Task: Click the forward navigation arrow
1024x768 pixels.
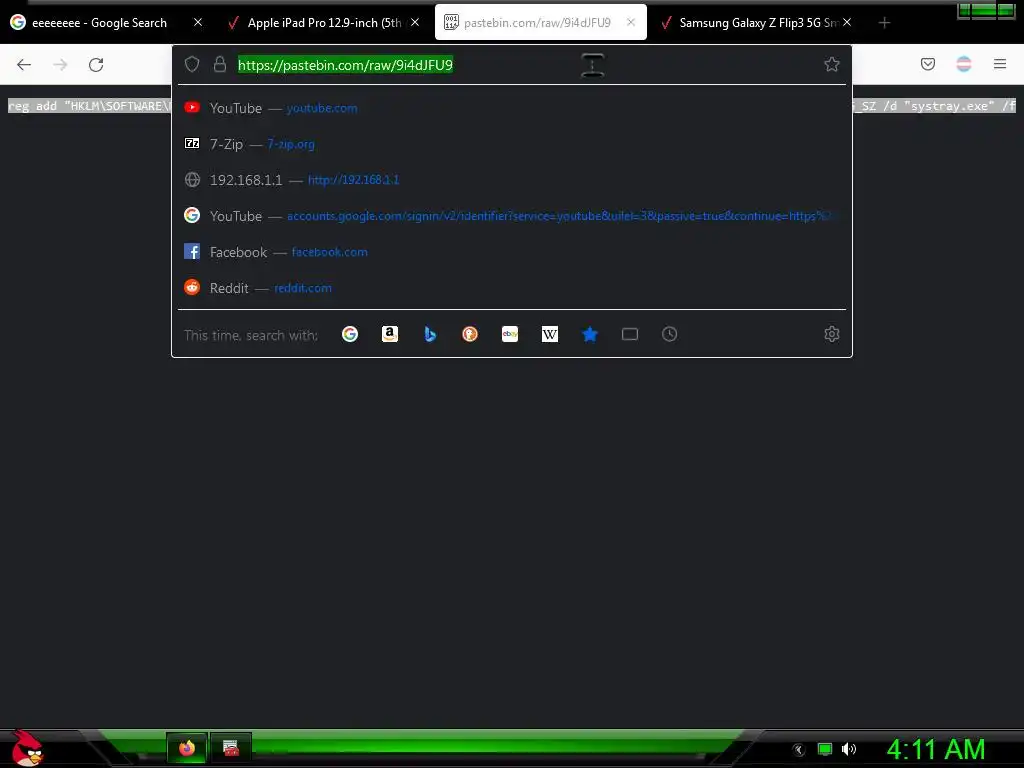Action: click(60, 65)
